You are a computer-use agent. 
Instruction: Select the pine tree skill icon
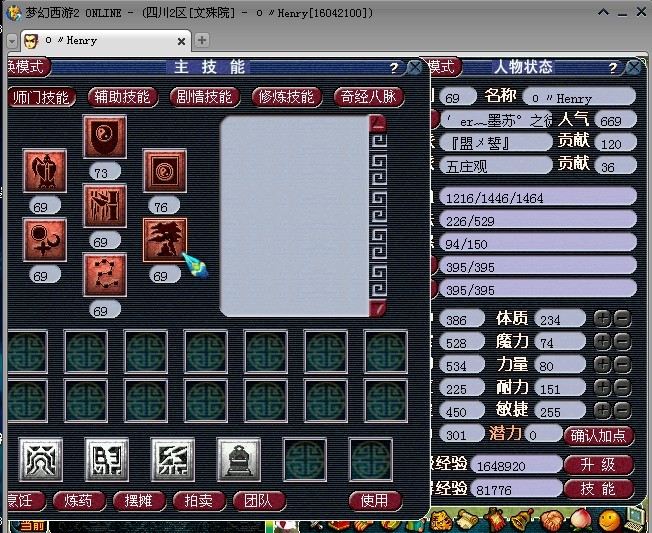point(165,240)
